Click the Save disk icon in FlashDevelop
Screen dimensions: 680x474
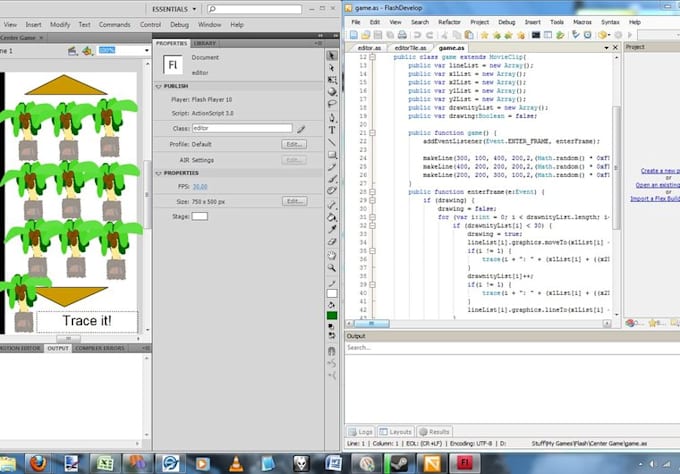coord(378,35)
